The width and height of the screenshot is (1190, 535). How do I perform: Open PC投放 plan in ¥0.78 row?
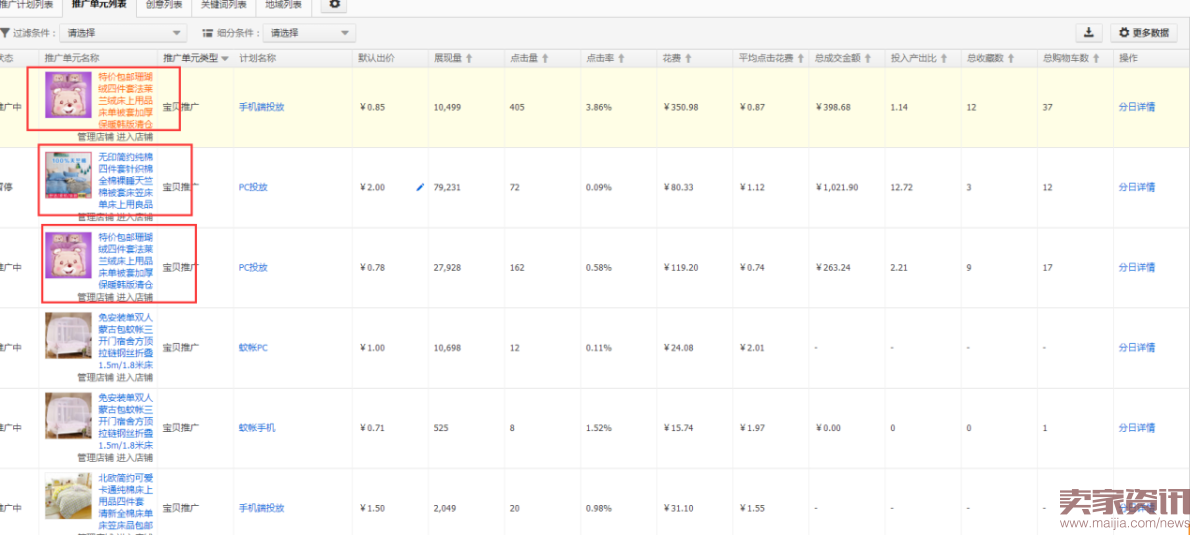[x=253, y=268]
